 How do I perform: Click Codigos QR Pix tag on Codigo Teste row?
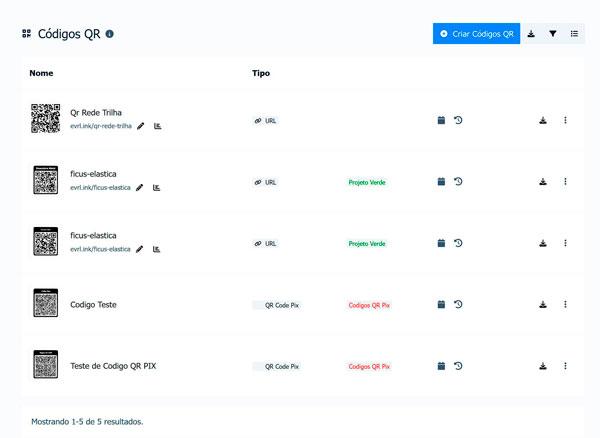coord(369,305)
